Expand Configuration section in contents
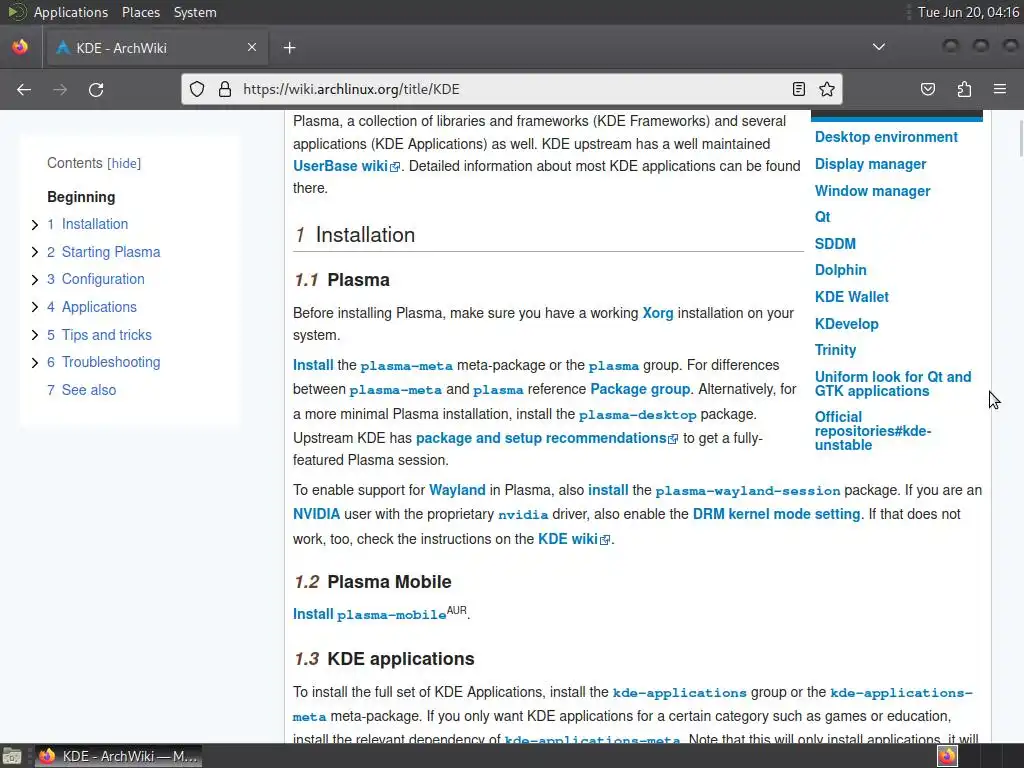 (x=35, y=280)
